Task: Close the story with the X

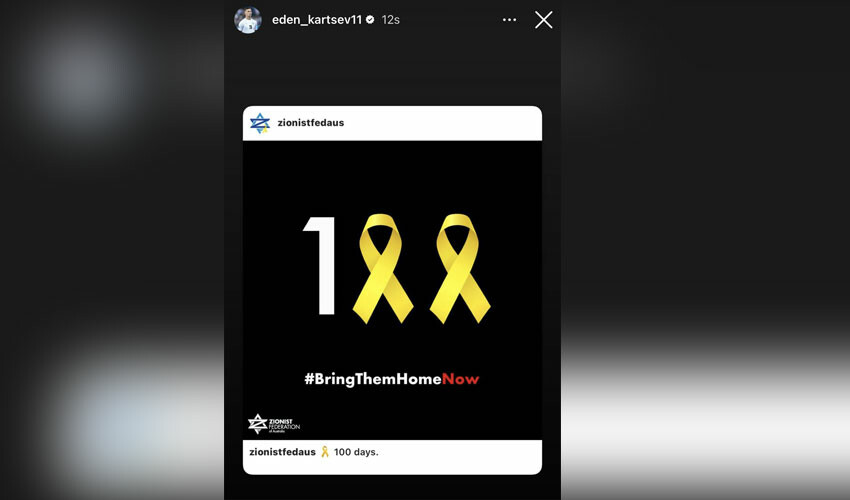Action: coord(544,20)
